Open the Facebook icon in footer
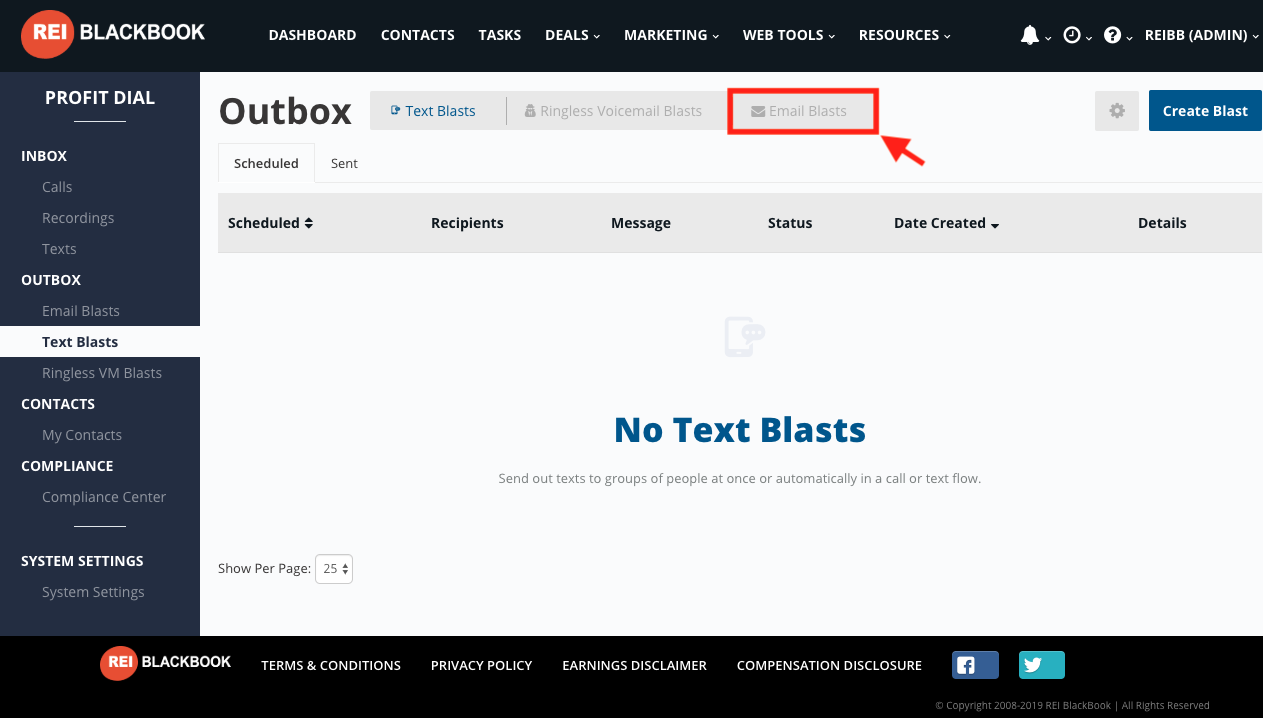 (x=975, y=665)
